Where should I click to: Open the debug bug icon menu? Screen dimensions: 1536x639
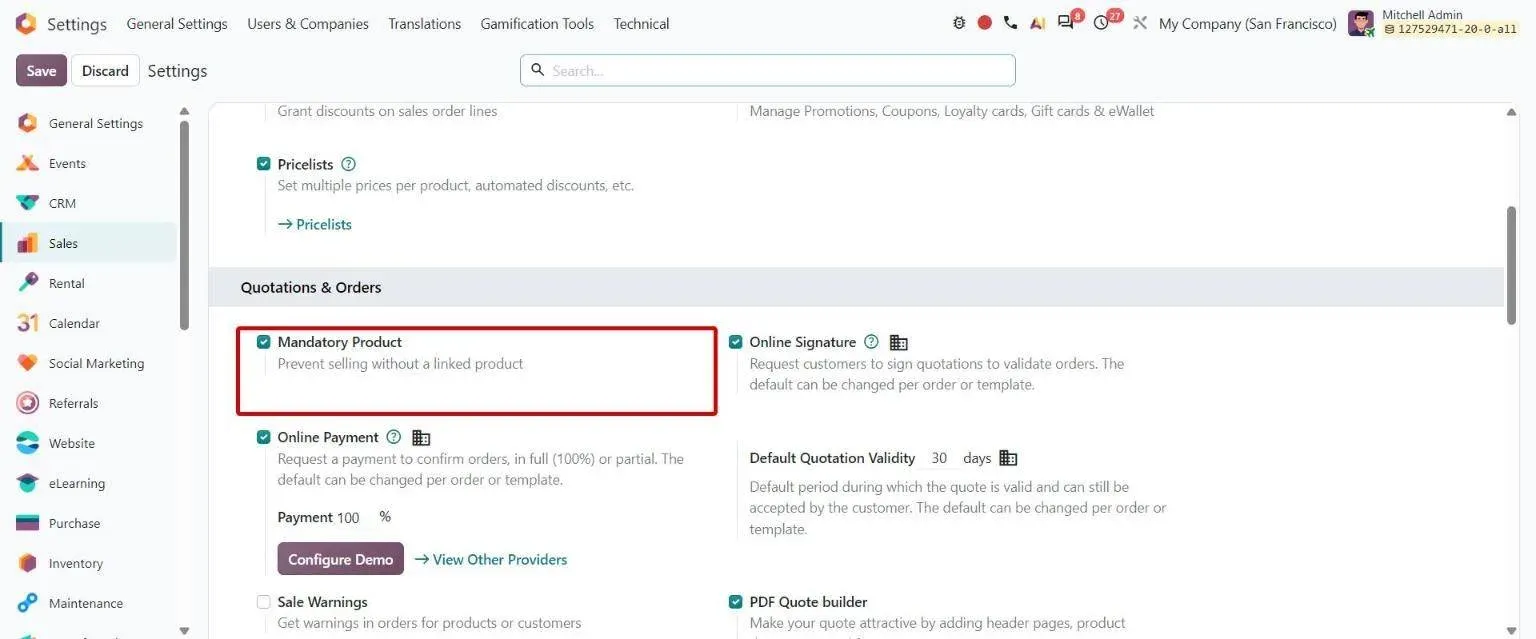(959, 23)
